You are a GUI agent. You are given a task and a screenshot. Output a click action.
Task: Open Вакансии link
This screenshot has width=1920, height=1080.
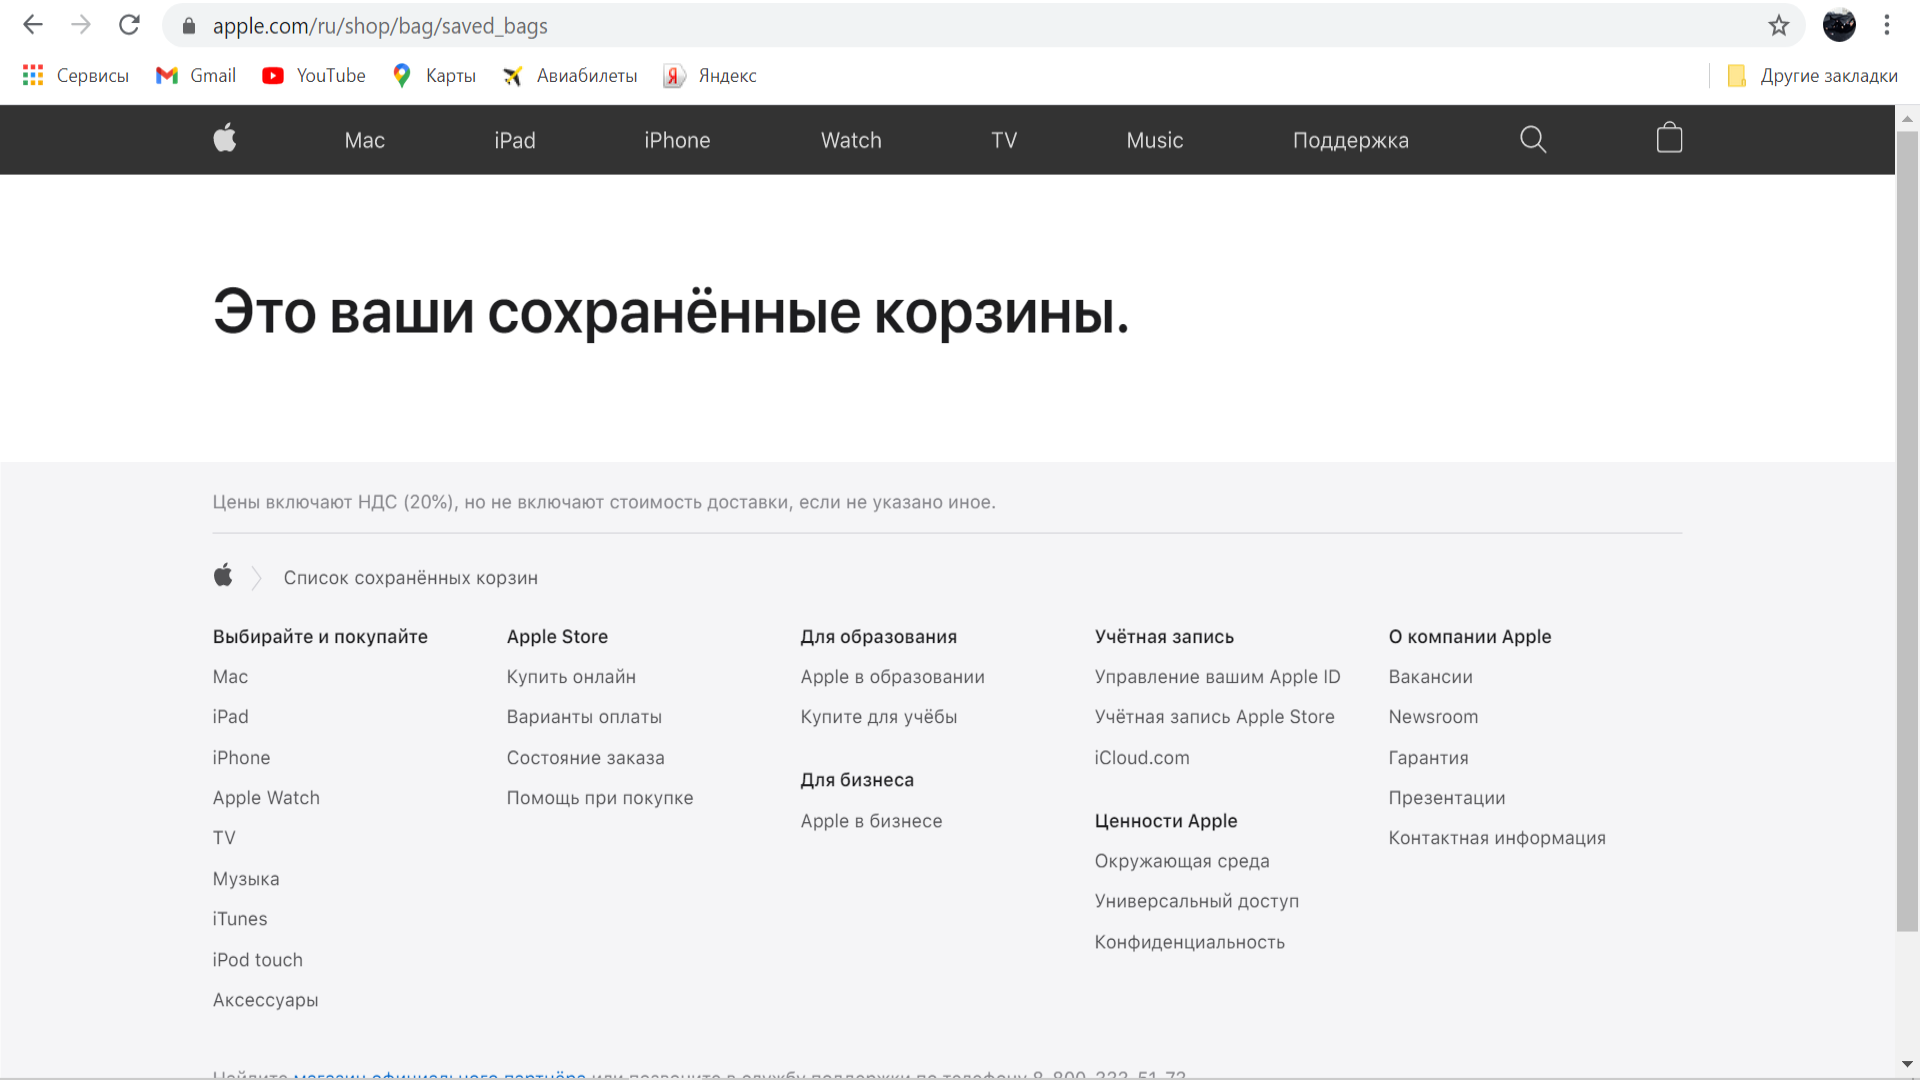(1430, 677)
